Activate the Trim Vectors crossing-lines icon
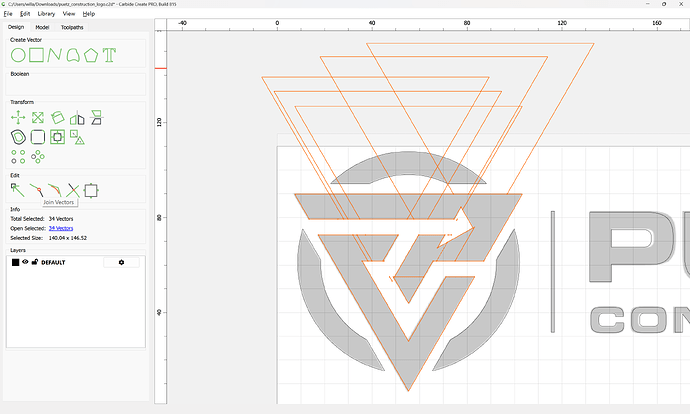 click(73, 191)
